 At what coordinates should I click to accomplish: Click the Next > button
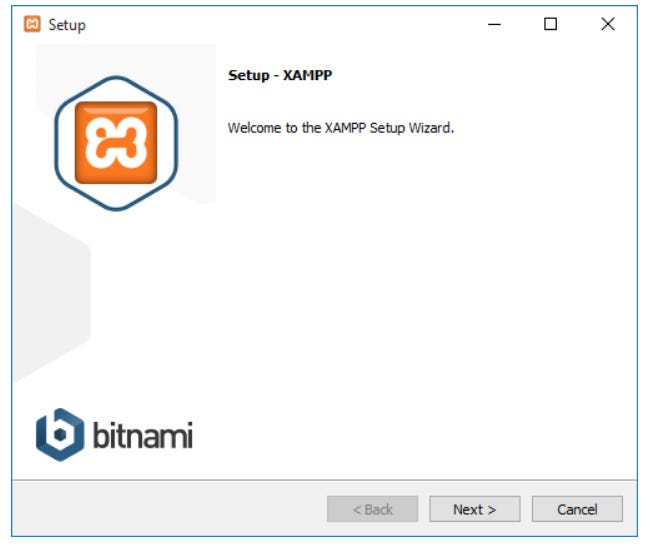pos(474,509)
